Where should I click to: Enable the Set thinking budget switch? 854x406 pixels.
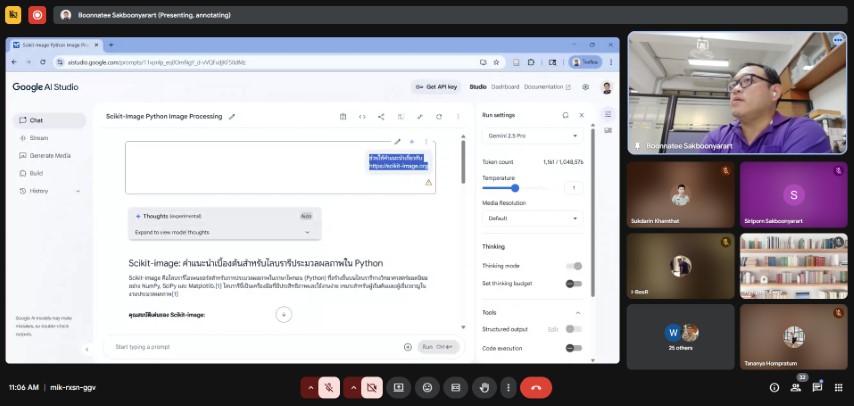point(574,283)
